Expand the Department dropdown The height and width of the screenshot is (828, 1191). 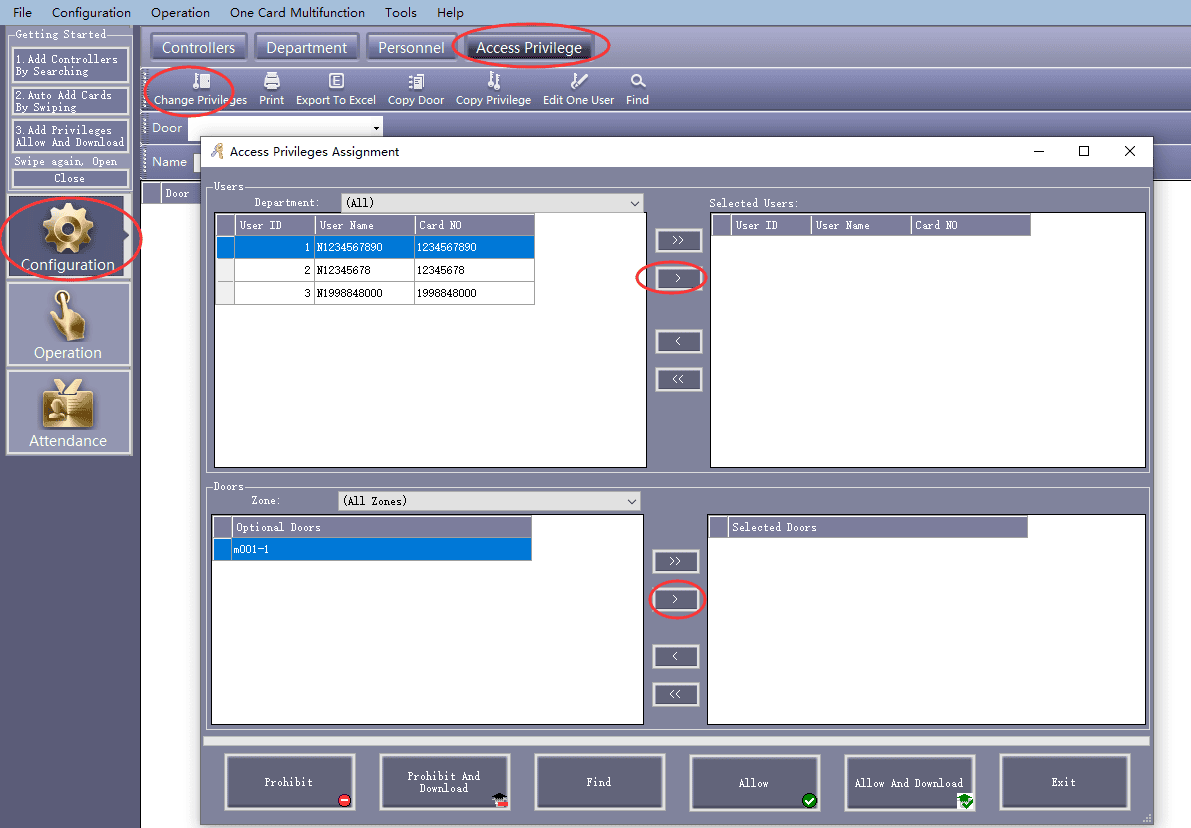coord(634,203)
